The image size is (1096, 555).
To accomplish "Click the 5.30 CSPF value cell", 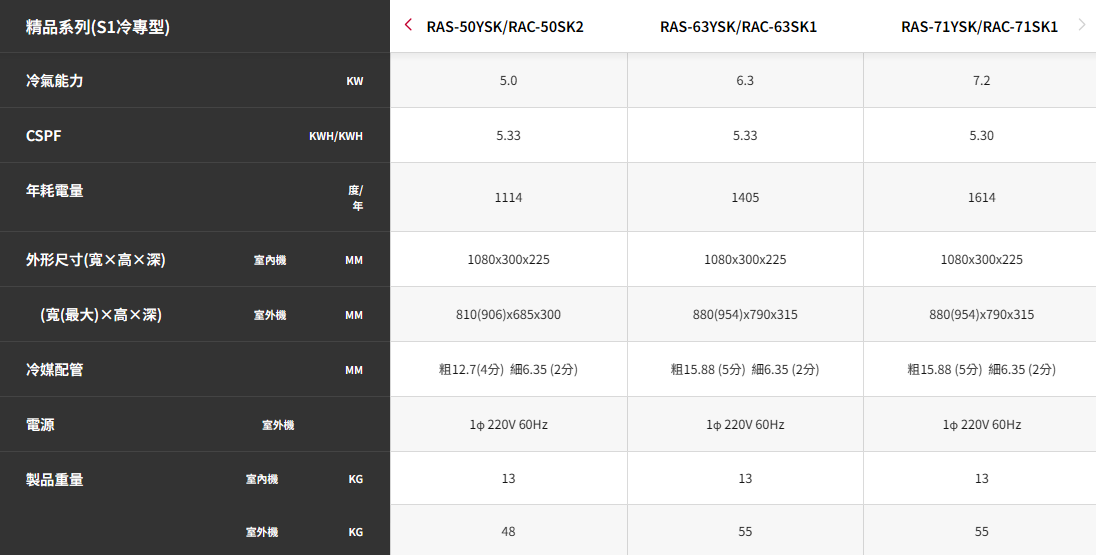I will coord(981,136).
